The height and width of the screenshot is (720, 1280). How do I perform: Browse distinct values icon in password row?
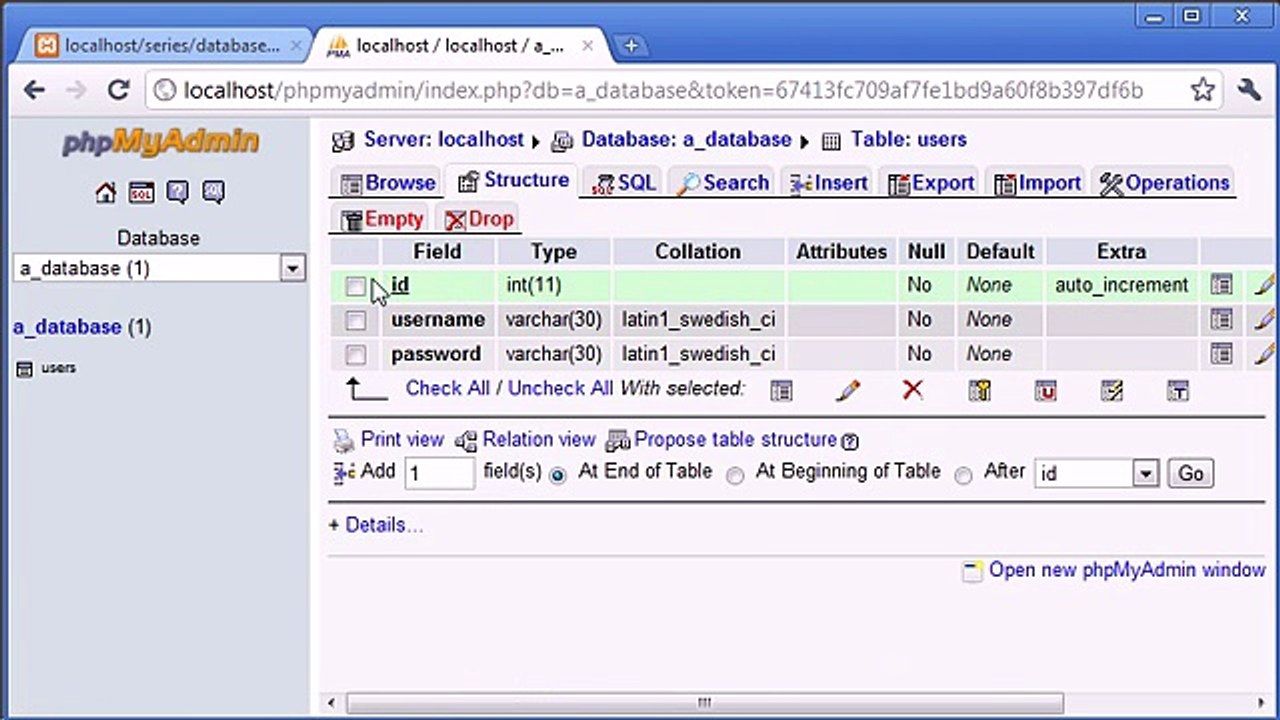coord(1221,353)
